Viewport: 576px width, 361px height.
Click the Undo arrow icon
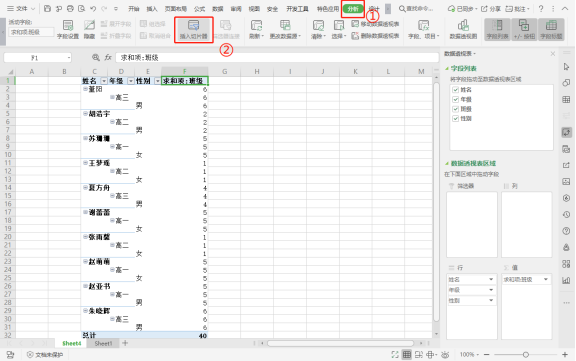pos(93,8)
